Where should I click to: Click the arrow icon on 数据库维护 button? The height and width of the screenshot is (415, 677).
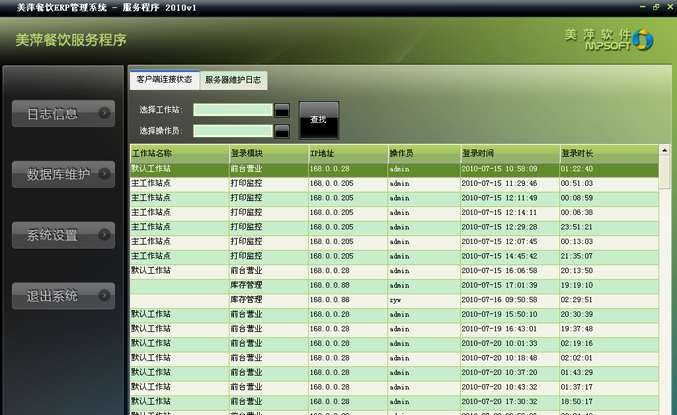tap(104, 174)
